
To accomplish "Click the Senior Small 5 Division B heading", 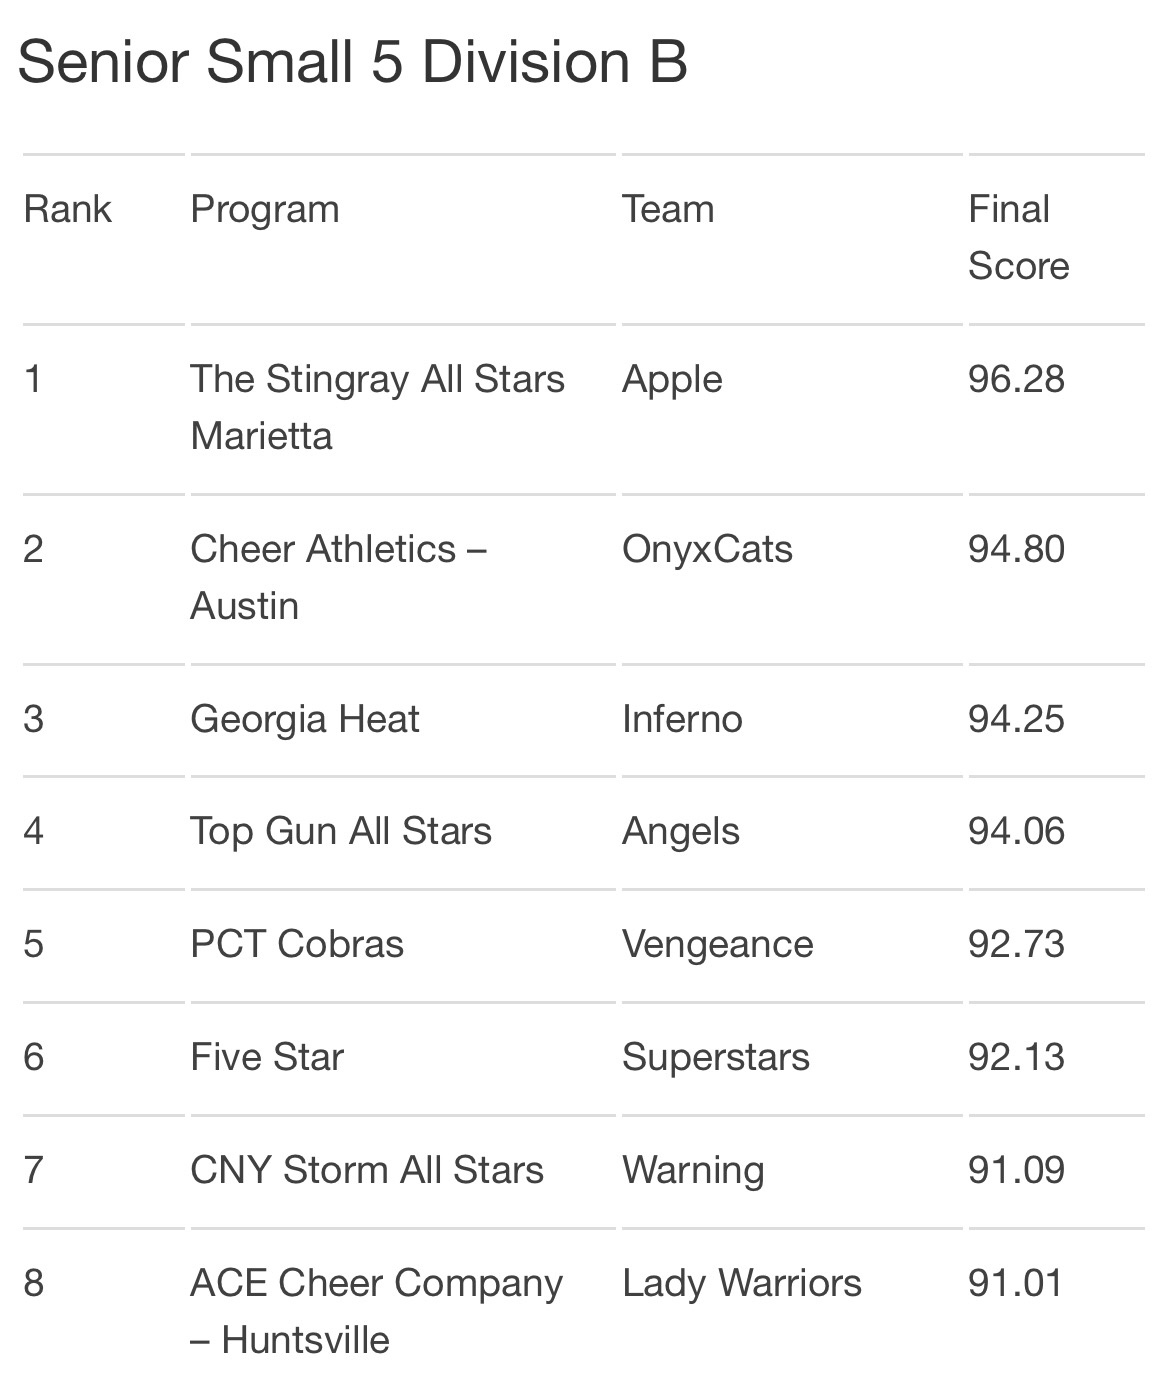I will (x=352, y=62).
